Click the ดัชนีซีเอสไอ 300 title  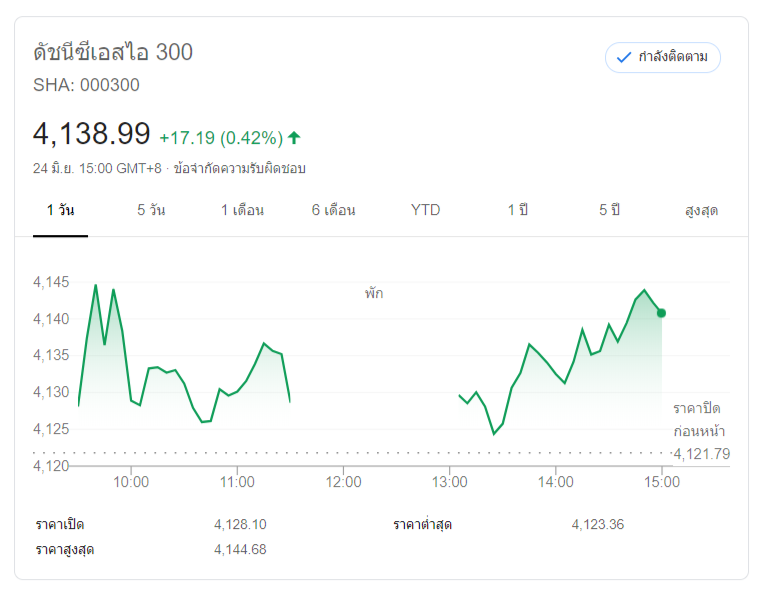113,52
